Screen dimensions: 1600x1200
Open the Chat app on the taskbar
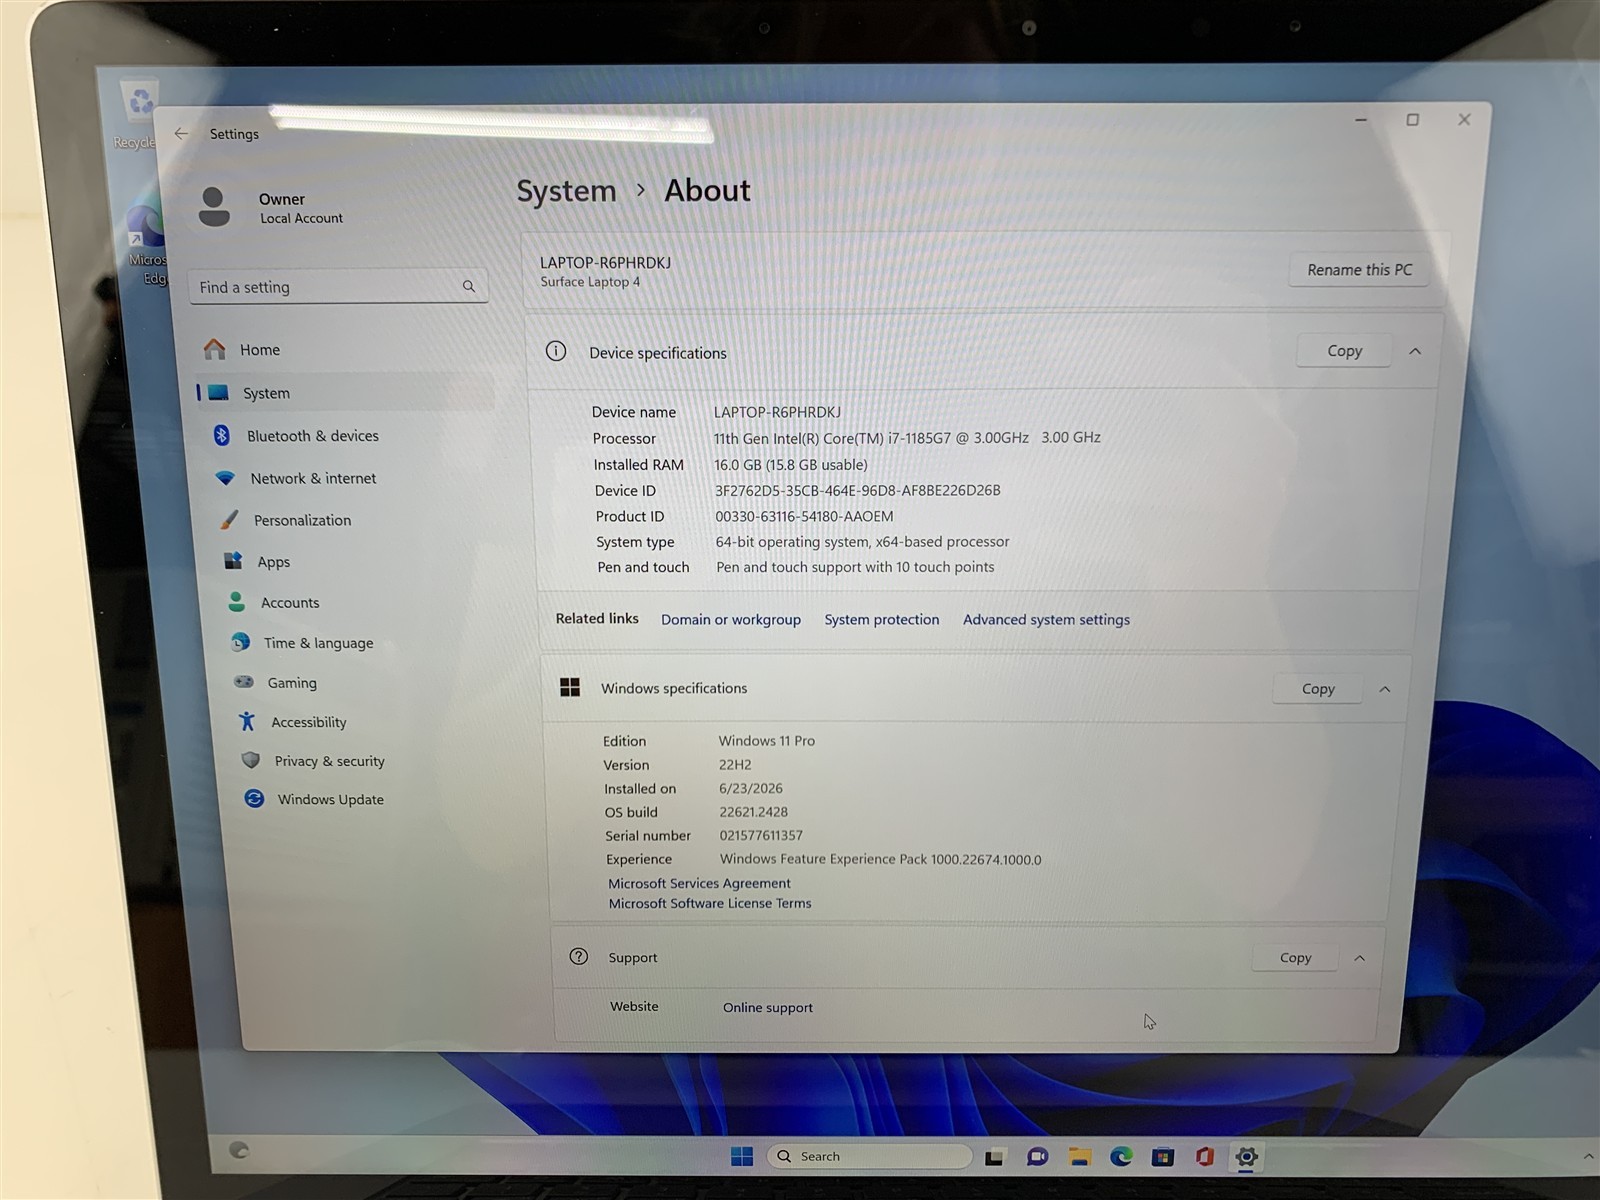click(1037, 1157)
